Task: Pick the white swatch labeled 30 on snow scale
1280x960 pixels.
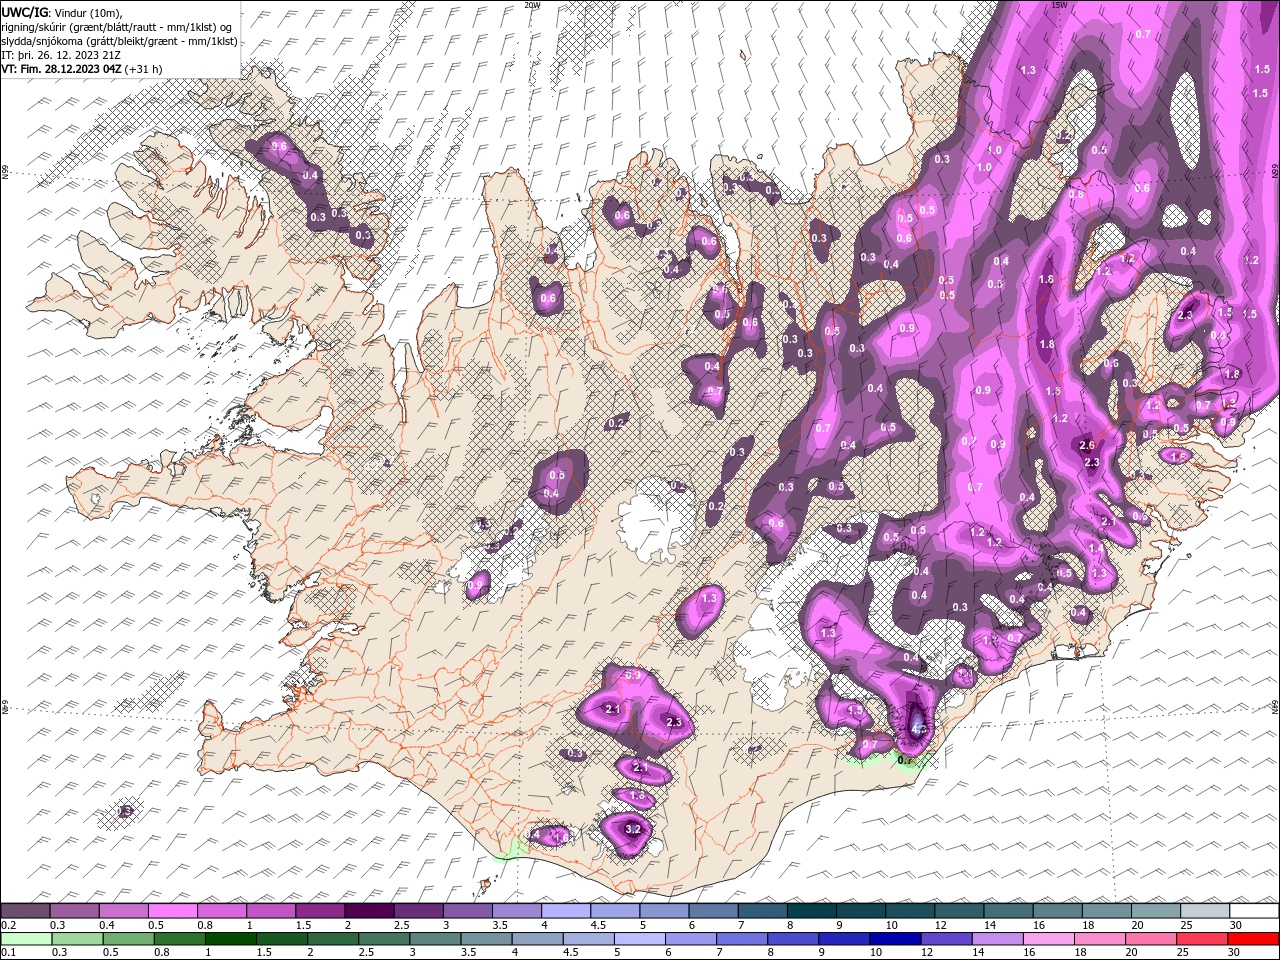Action: click(x=1255, y=910)
